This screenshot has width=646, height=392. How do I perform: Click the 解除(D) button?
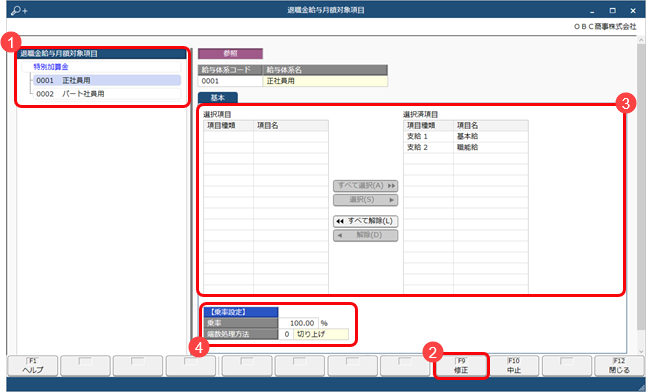coord(365,235)
